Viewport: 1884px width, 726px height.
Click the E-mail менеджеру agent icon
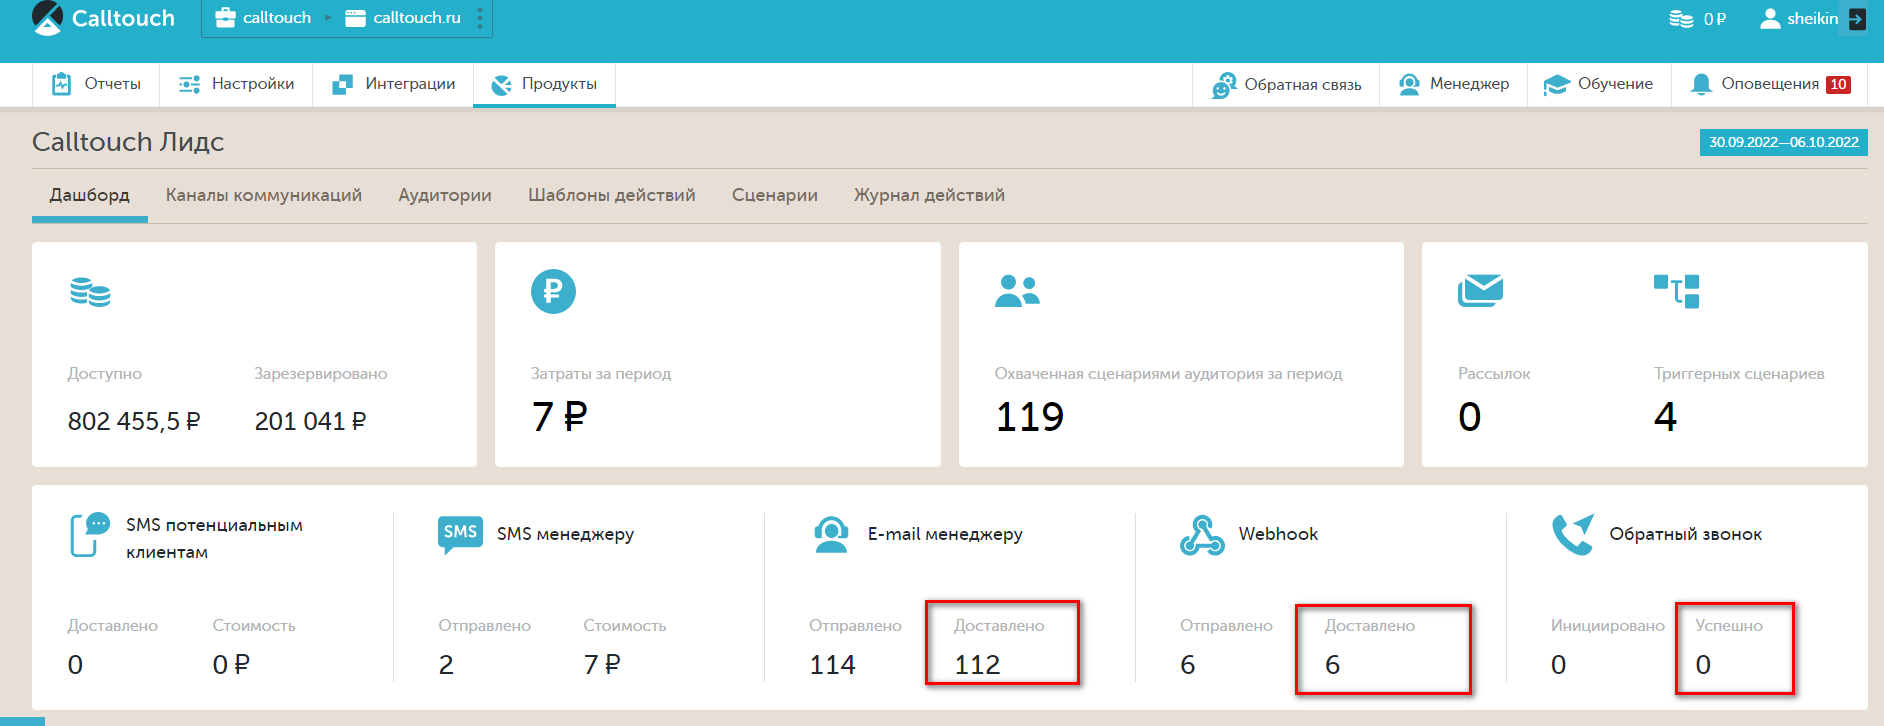[x=831, y=534]
